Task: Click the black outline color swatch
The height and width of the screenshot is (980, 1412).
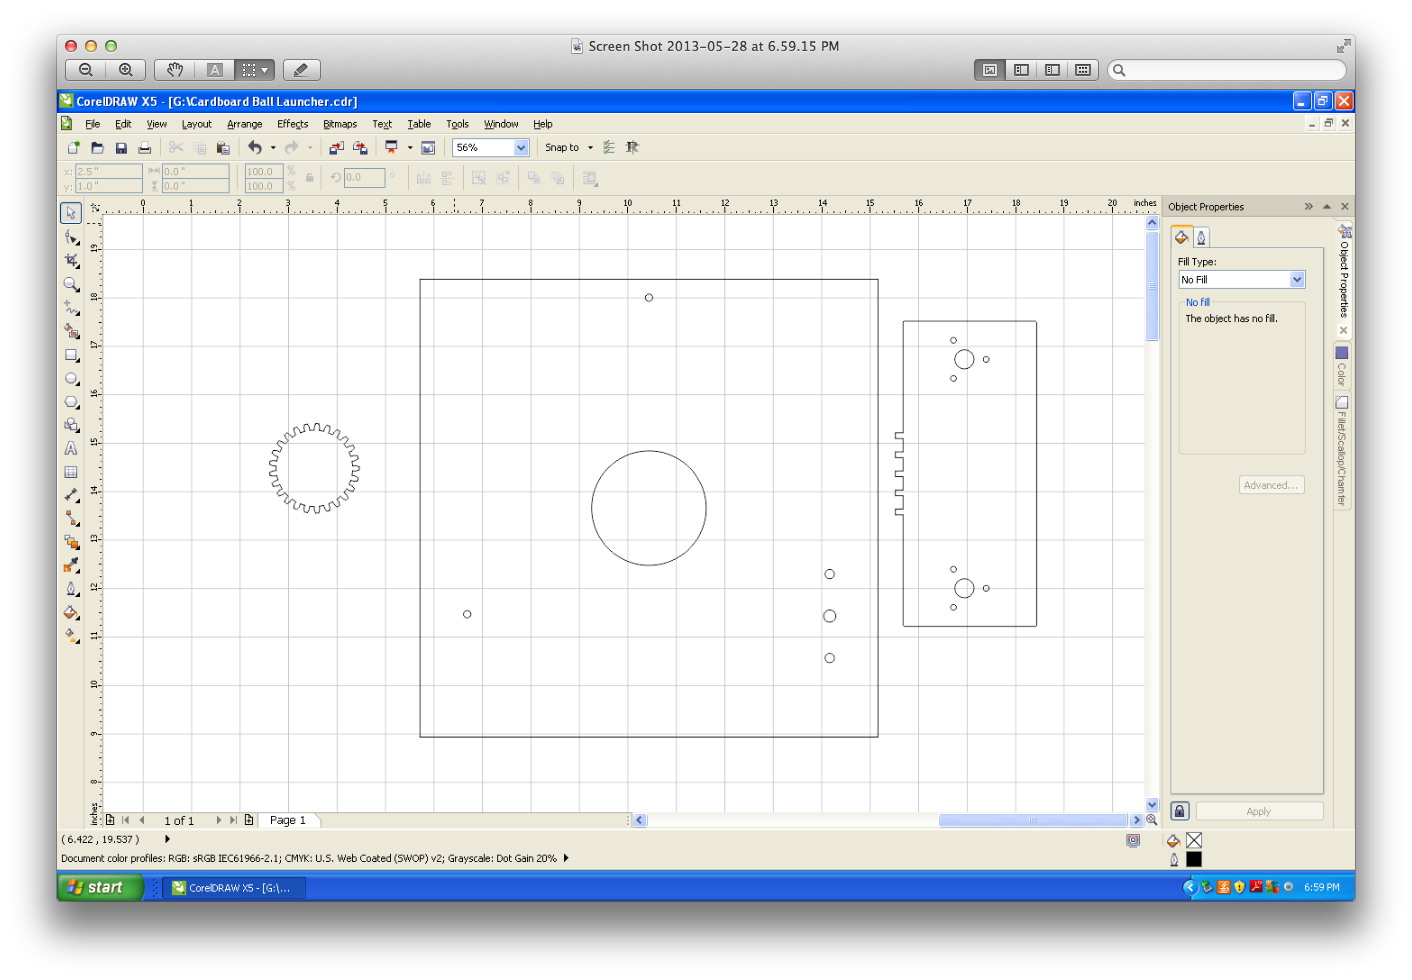Action: click(x=1194, y=859)
